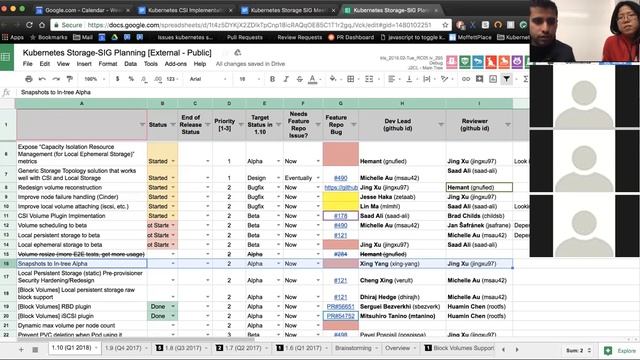640x360 pixels.
Task: Select the Snapshots to In-tree Alpha cell
Action: [82, 264]
